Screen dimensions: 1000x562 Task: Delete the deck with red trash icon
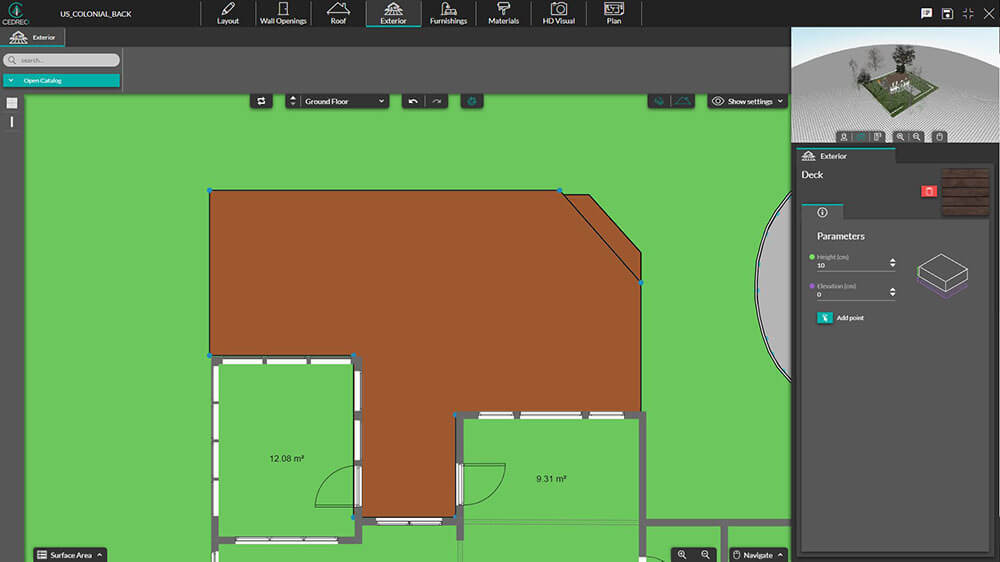[x=929, y=191]
